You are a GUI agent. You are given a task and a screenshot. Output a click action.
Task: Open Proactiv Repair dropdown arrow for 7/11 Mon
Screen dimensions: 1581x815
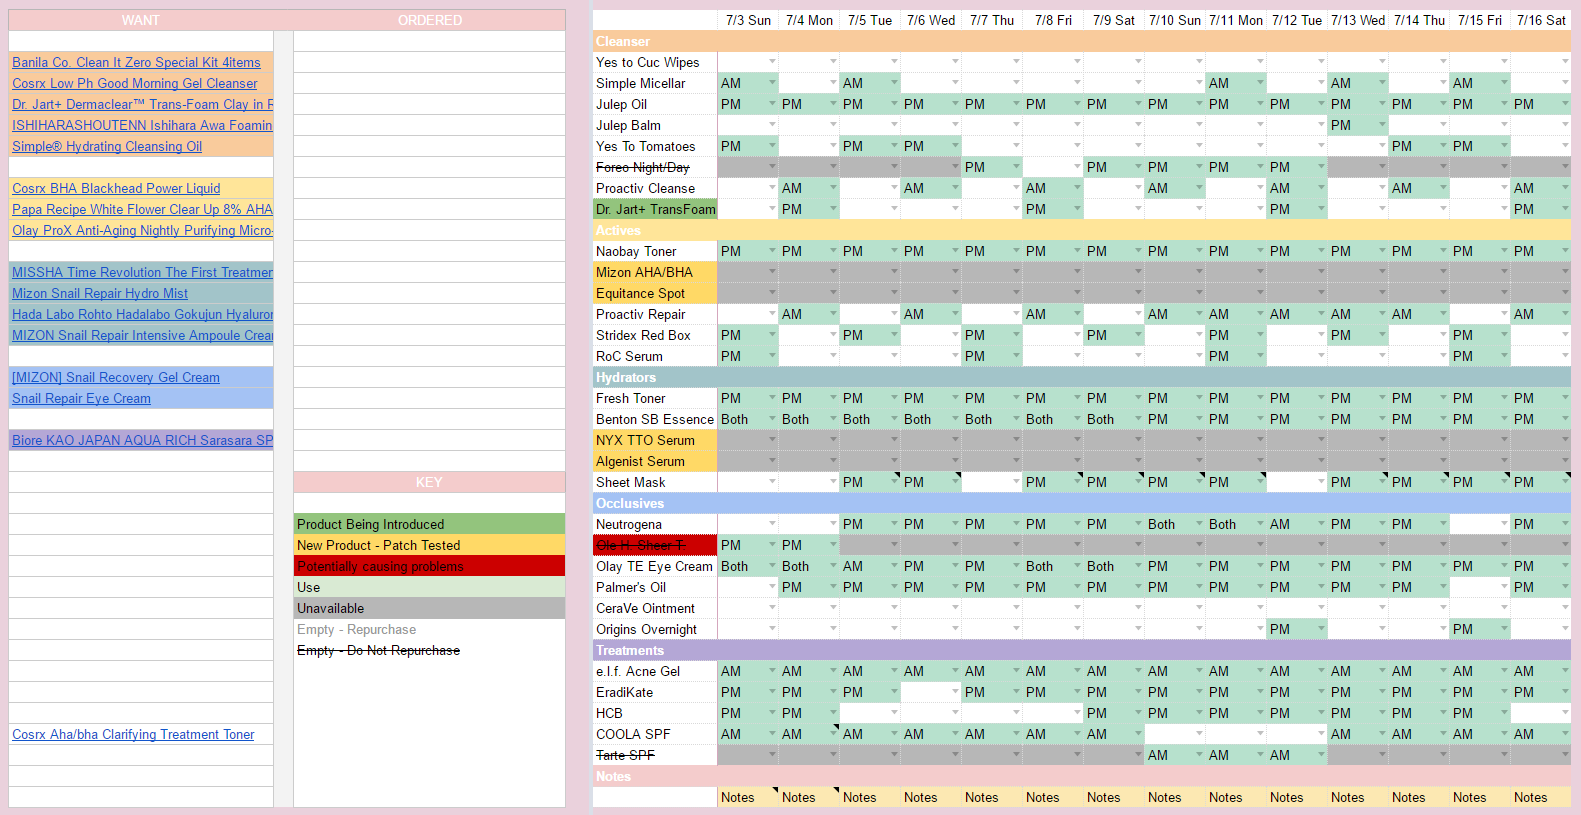click(1260, 314)
